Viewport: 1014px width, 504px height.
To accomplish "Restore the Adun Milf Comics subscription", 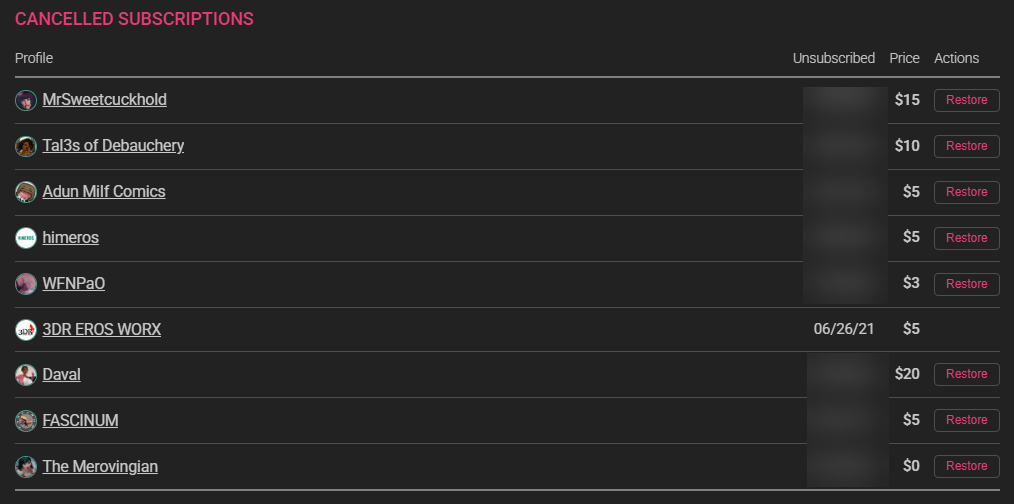I will point(966,192).
